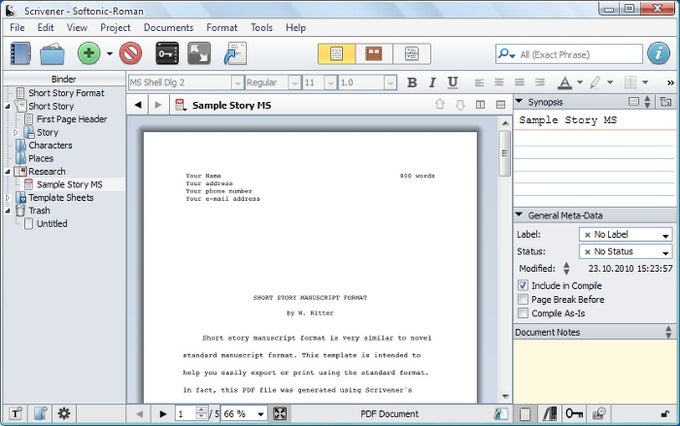This screenshot has width=680, height=426.
Task: Click the project settings gear icon
Action: tap(64, 413)
